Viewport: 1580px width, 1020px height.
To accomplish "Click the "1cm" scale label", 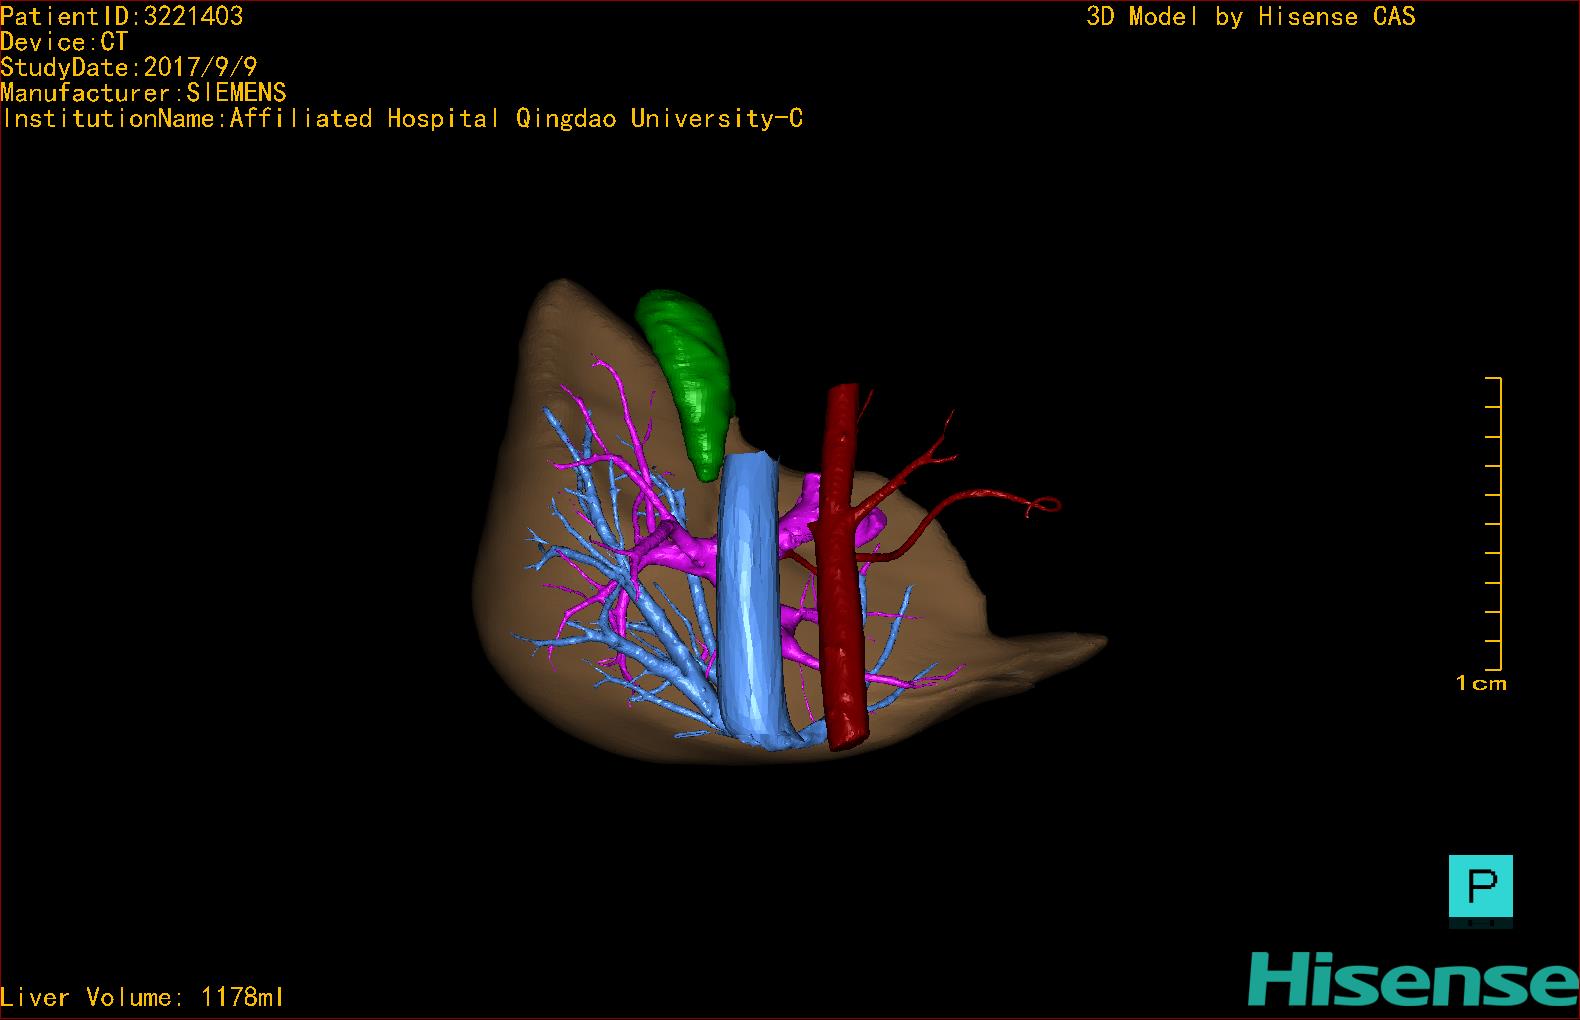I will click(x=1481, y=683).
